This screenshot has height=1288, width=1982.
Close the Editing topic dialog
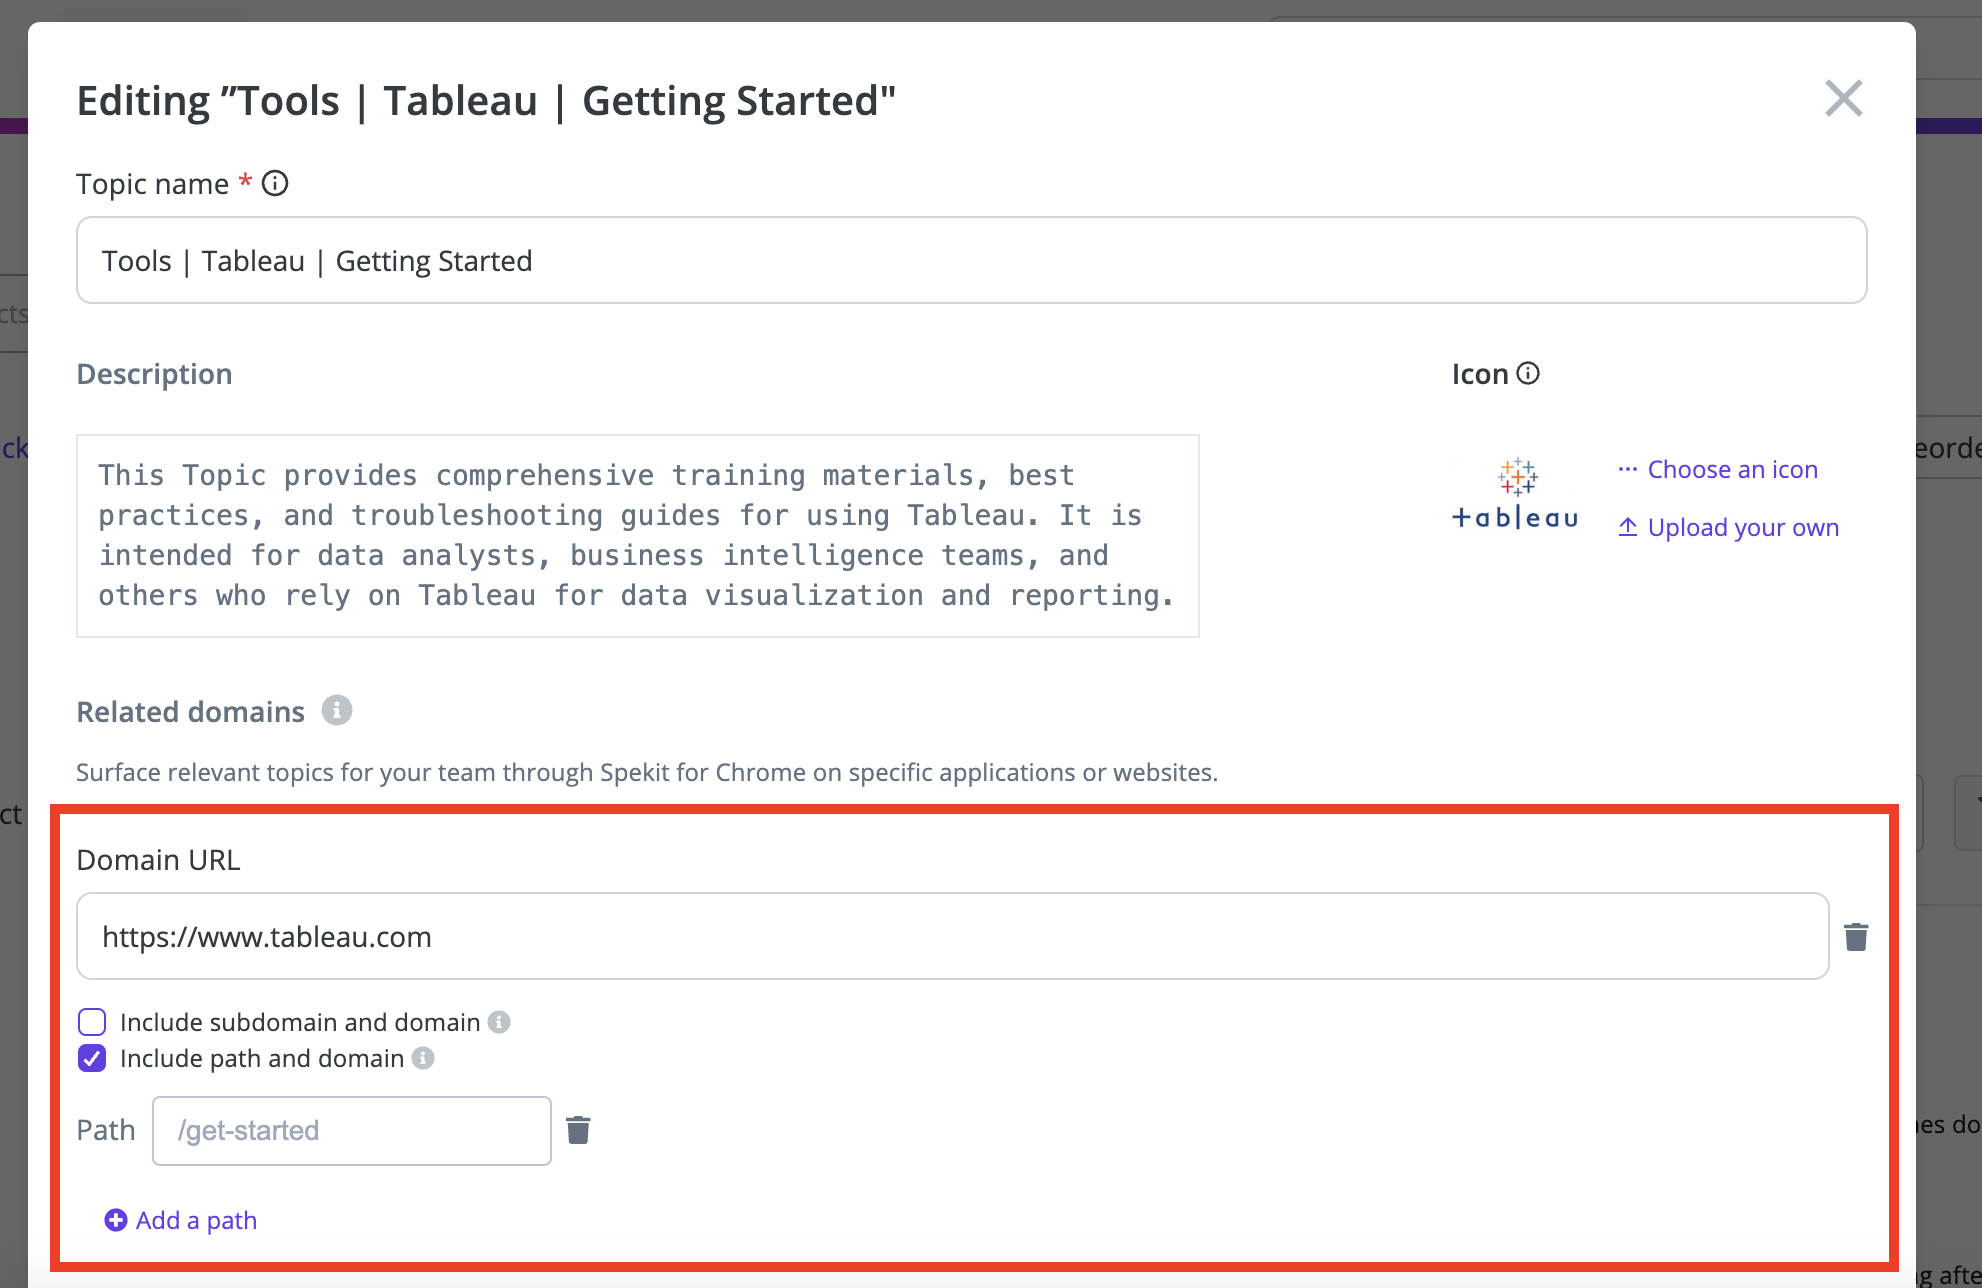point(1843,99)
